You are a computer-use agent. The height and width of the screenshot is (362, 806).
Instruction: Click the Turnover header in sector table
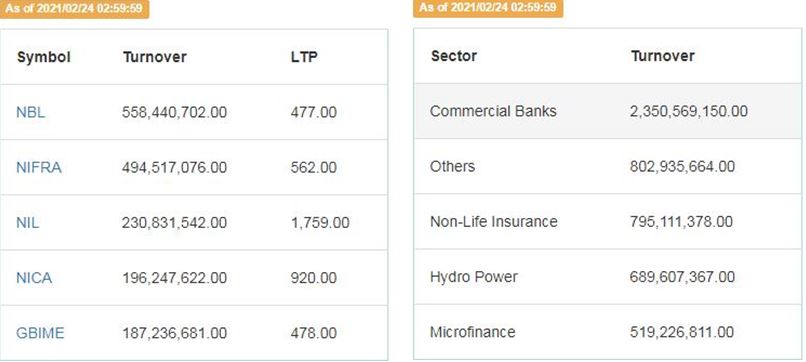click(663, 56)
